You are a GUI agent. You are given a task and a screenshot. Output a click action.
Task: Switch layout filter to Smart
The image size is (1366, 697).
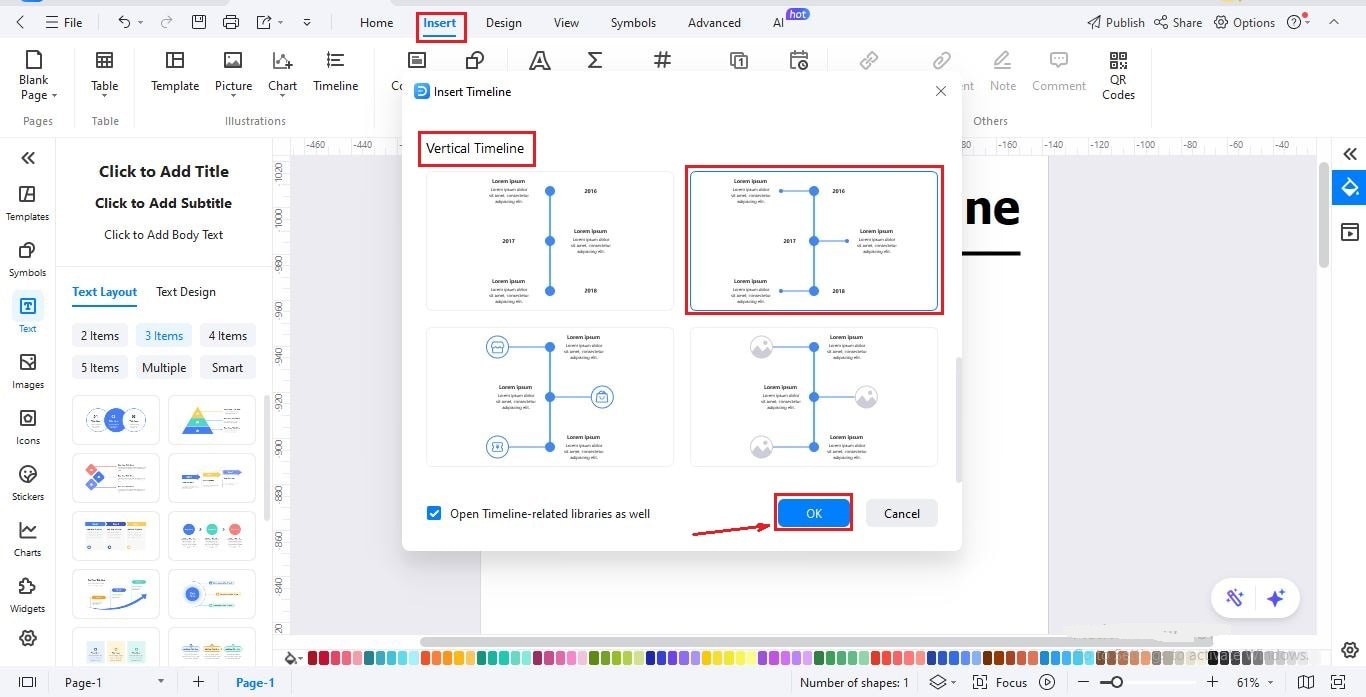point(227,367)
